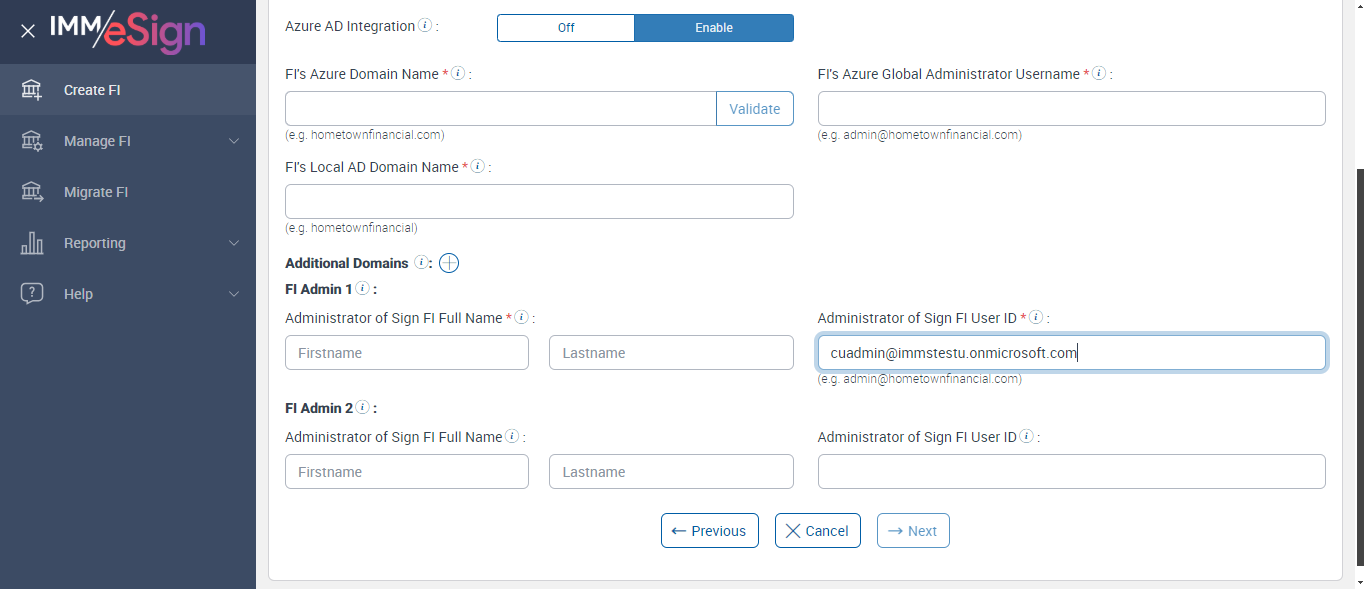
Task: Click the Create FI bank icon
Action: 32,90
